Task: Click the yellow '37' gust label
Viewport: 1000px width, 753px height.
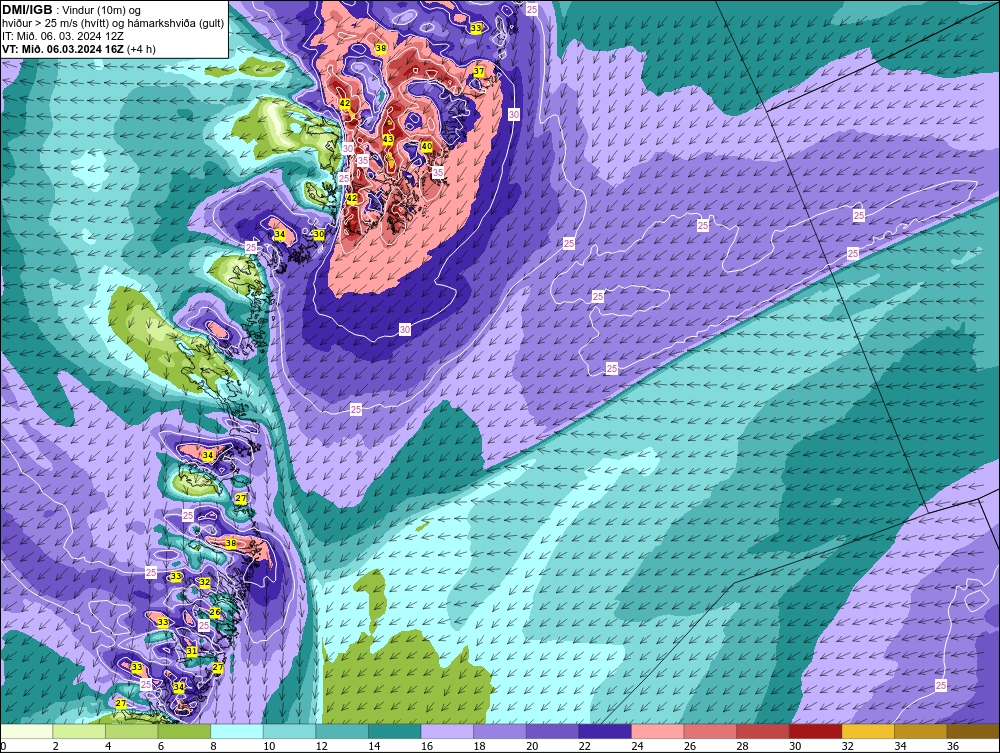Action: coord(479,71)
